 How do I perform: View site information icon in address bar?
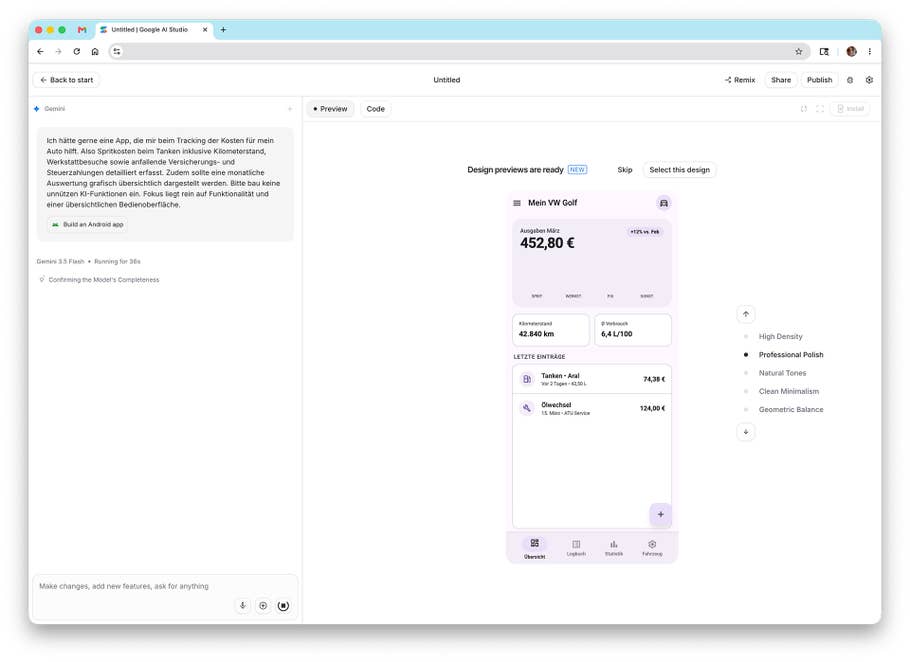point(117,52)
